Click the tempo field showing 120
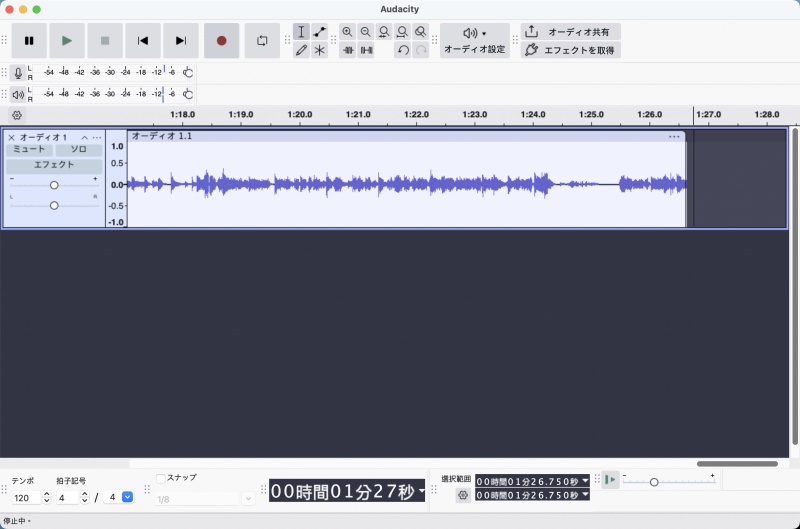 point(26,498)
